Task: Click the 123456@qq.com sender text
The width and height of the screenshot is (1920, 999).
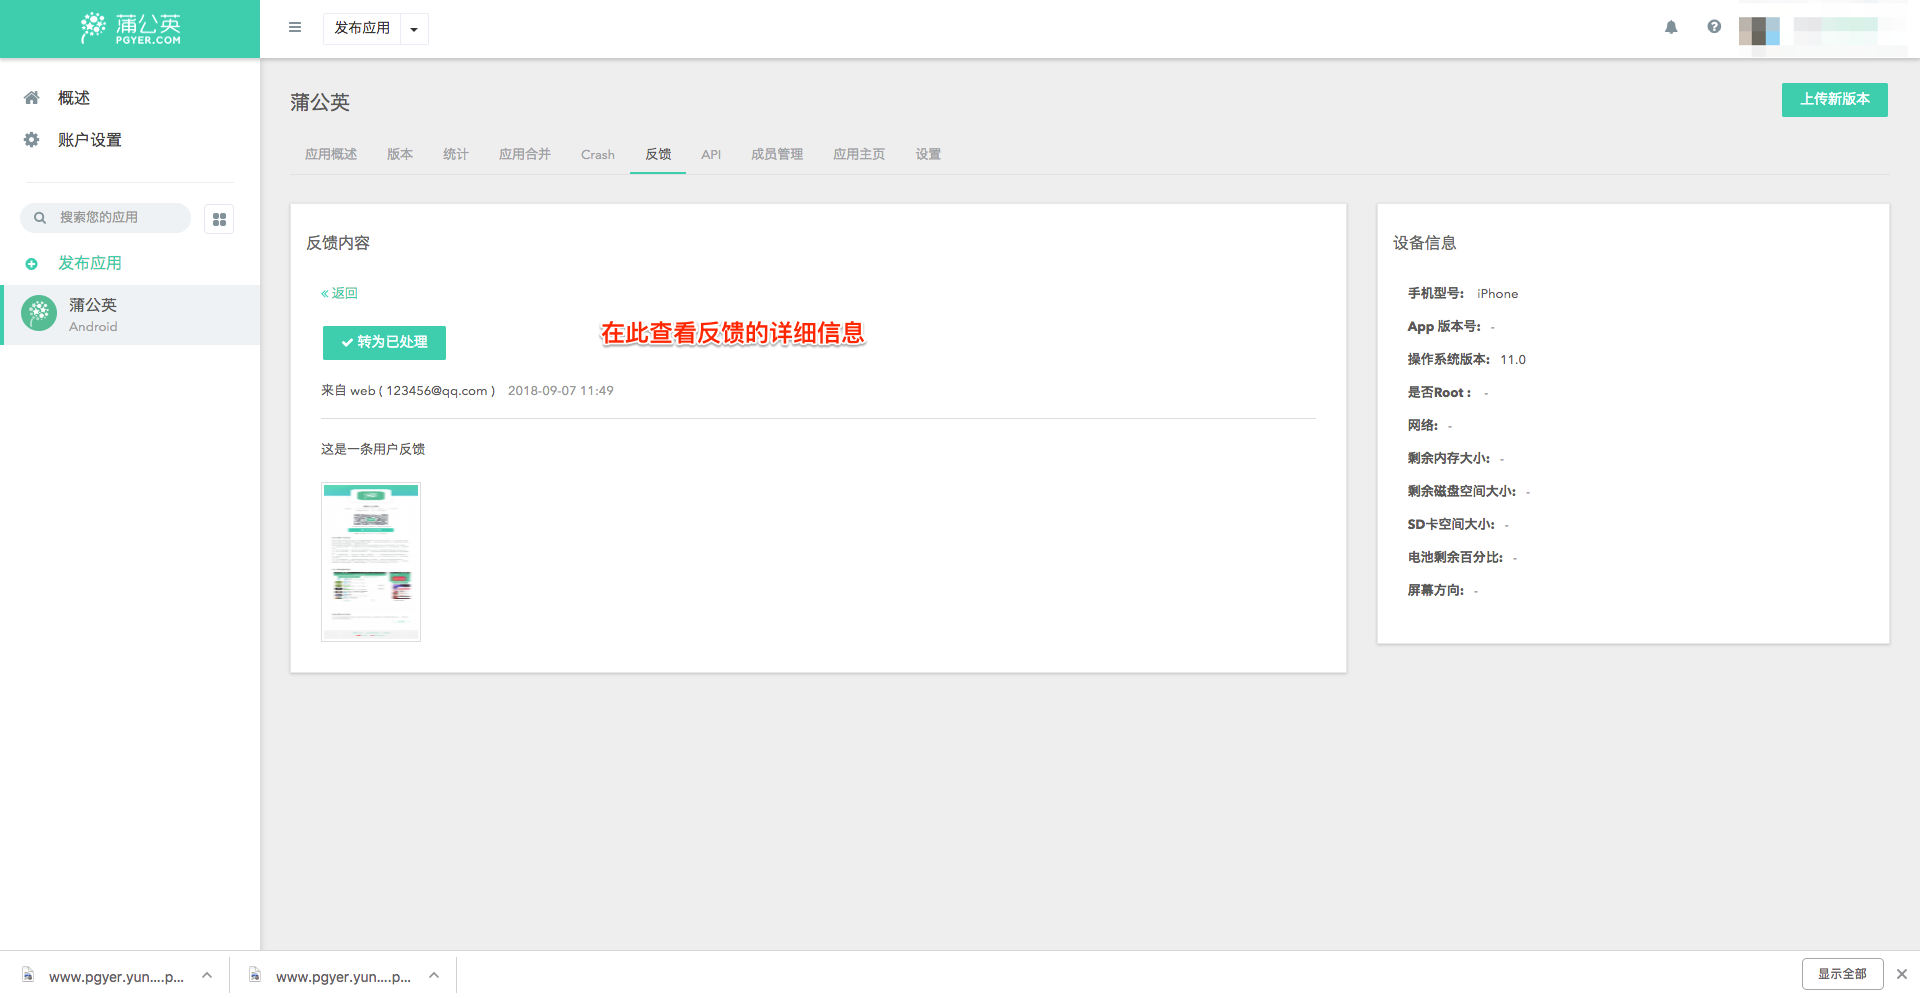Action: click(x=437, y=391)
